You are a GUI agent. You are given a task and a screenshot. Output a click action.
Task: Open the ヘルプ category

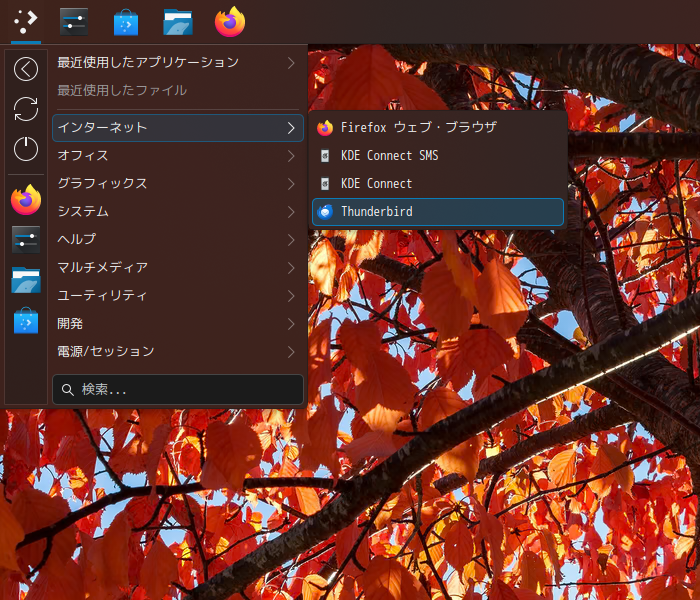(x=178, y=239)
